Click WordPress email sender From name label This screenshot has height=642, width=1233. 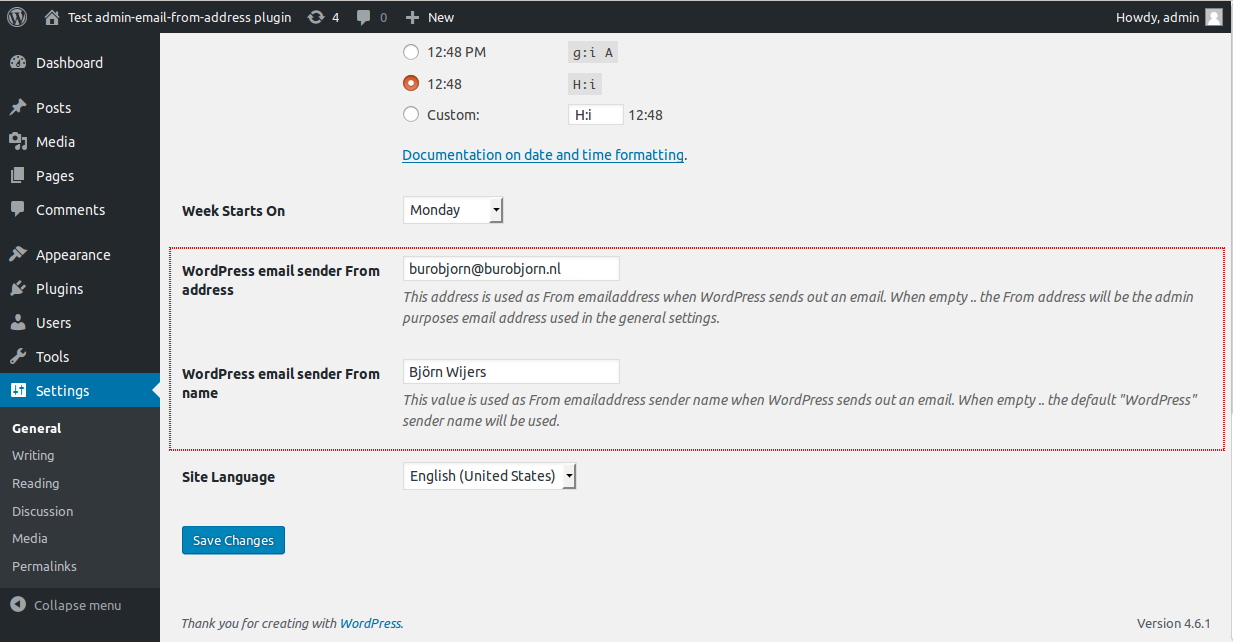(x=281, y=383)
